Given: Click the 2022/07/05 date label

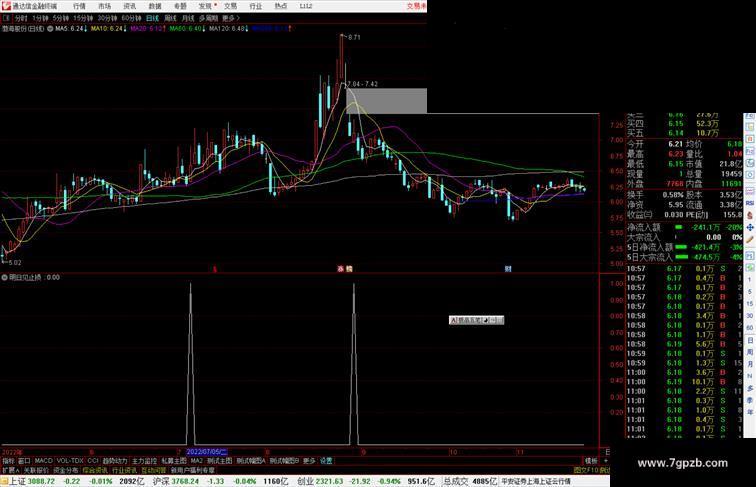Looking at the screenshot, I should click(x=206, y=452).
